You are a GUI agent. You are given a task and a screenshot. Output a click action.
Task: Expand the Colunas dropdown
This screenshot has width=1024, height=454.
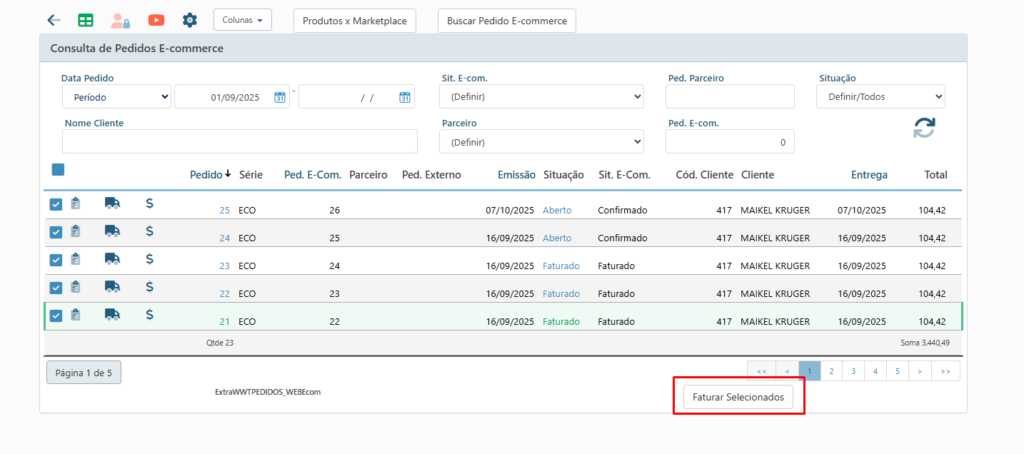point(242,20)
